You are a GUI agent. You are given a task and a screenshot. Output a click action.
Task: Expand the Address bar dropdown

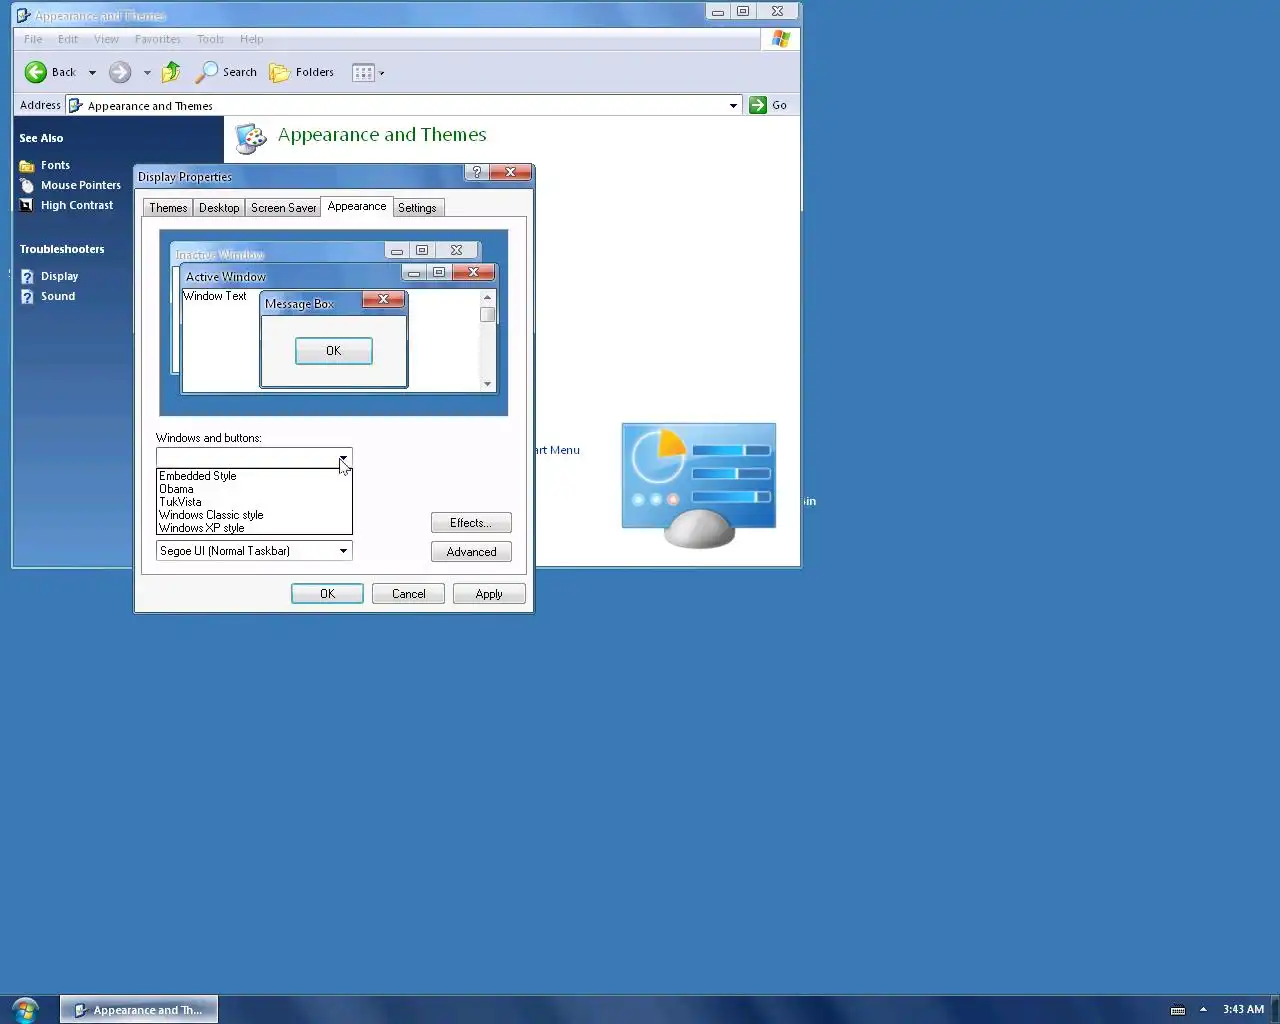coord(733,105)
